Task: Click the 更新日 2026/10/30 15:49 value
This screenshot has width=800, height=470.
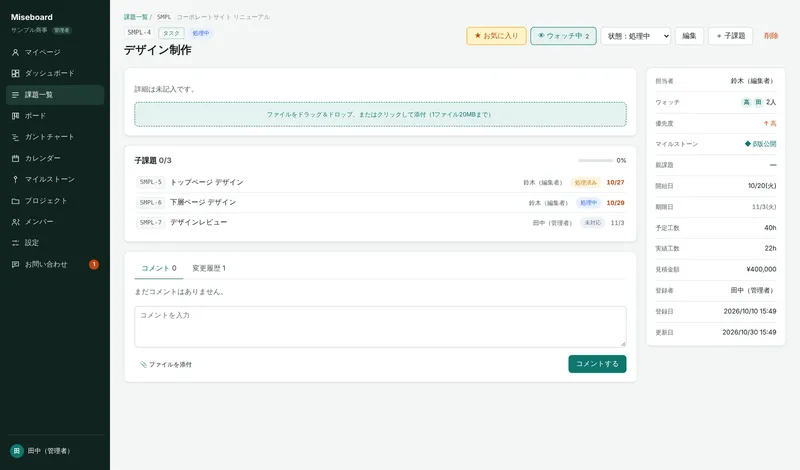Action: (x=749, y=332)
